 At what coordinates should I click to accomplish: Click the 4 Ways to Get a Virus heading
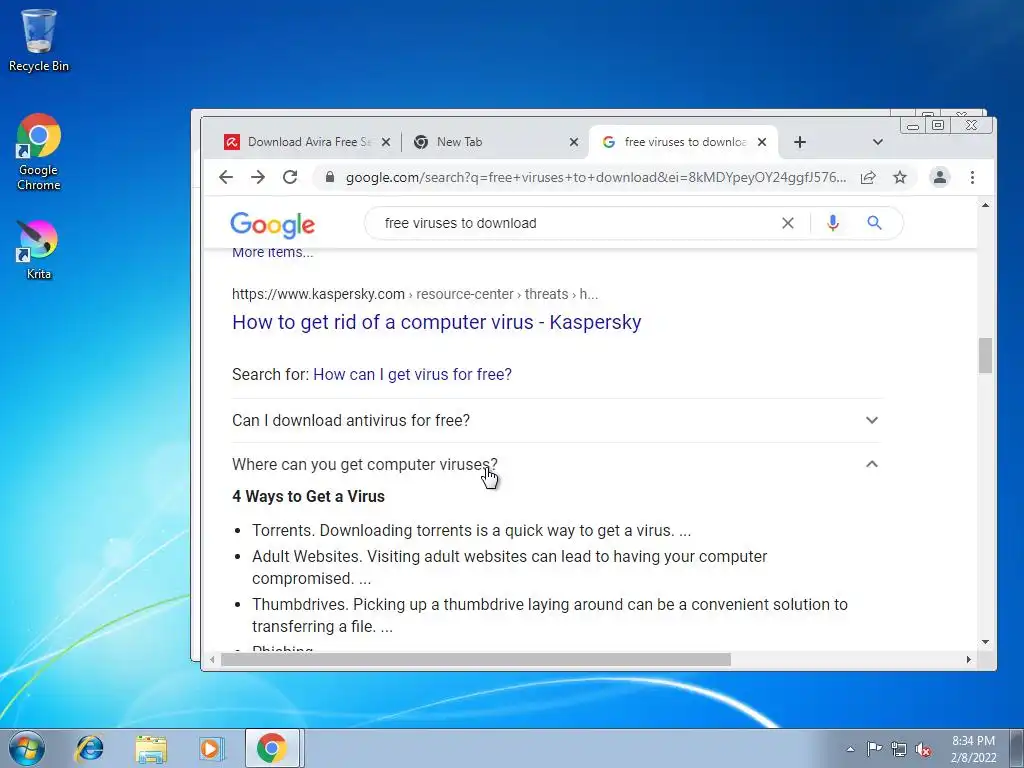(308, 496)
